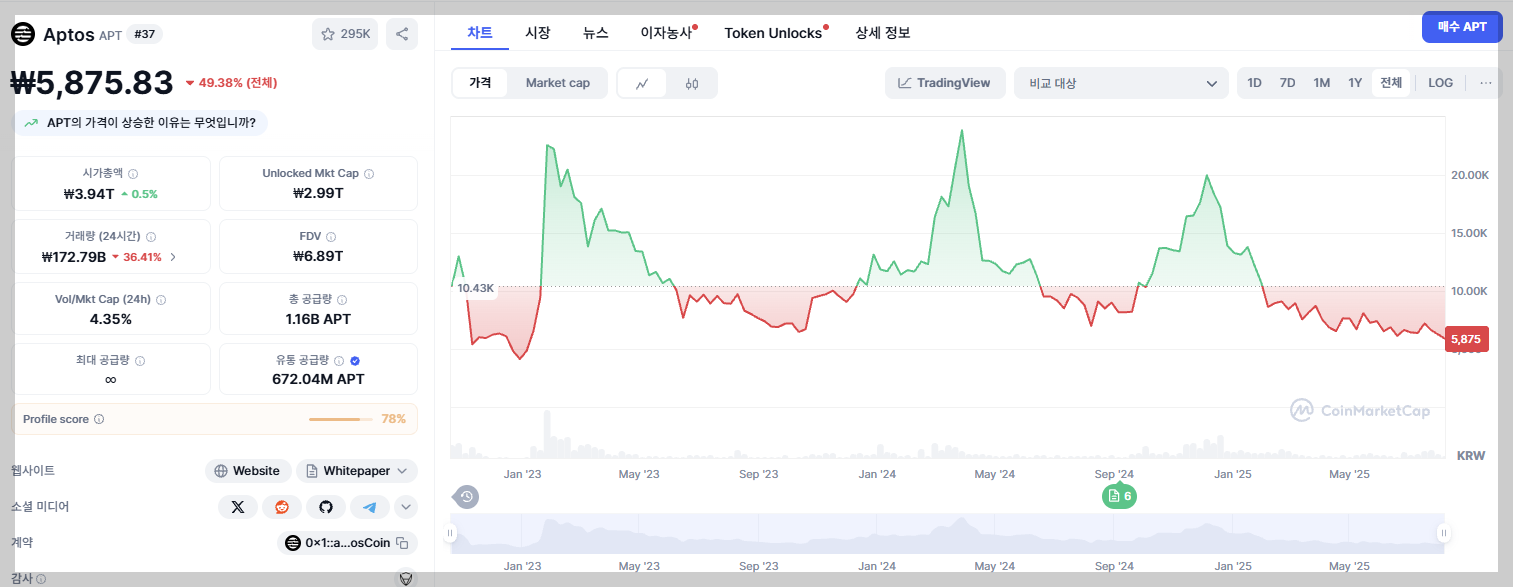This screenshot has height=587, width=1513.
Task: Set chart range to 1Y
Action: [x=1355, y=83]
